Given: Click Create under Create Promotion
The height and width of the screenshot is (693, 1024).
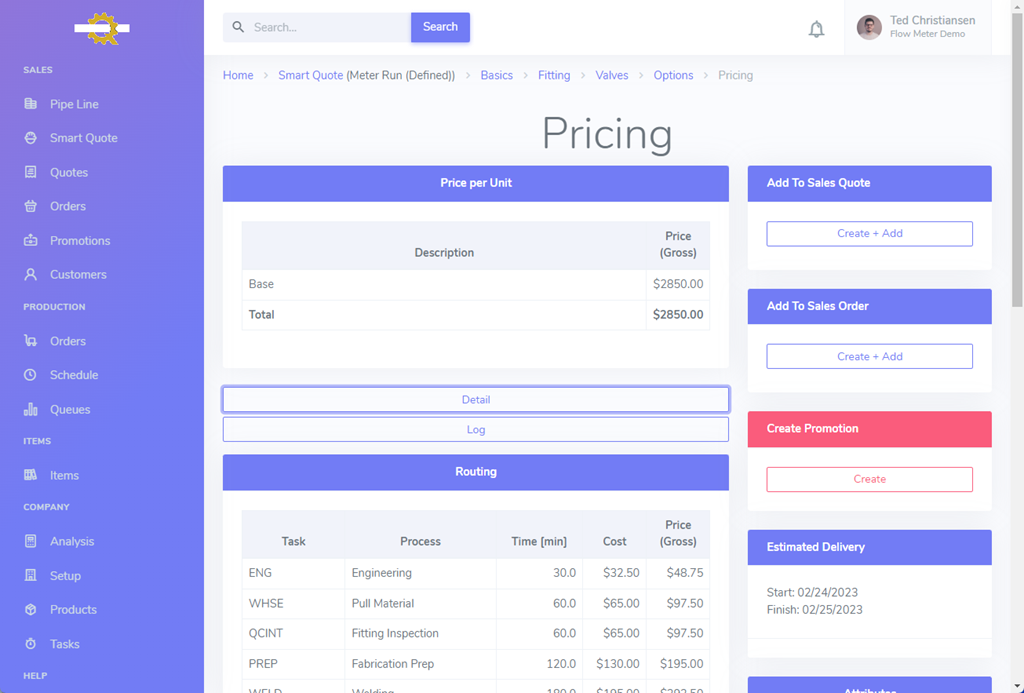Looking at the screenshot, I should [869, 480].
